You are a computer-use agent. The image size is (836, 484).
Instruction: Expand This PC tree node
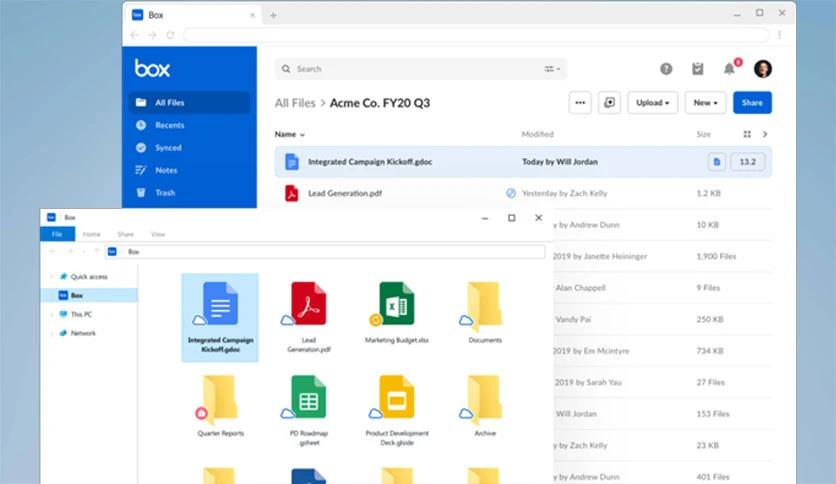coord(52,314)
